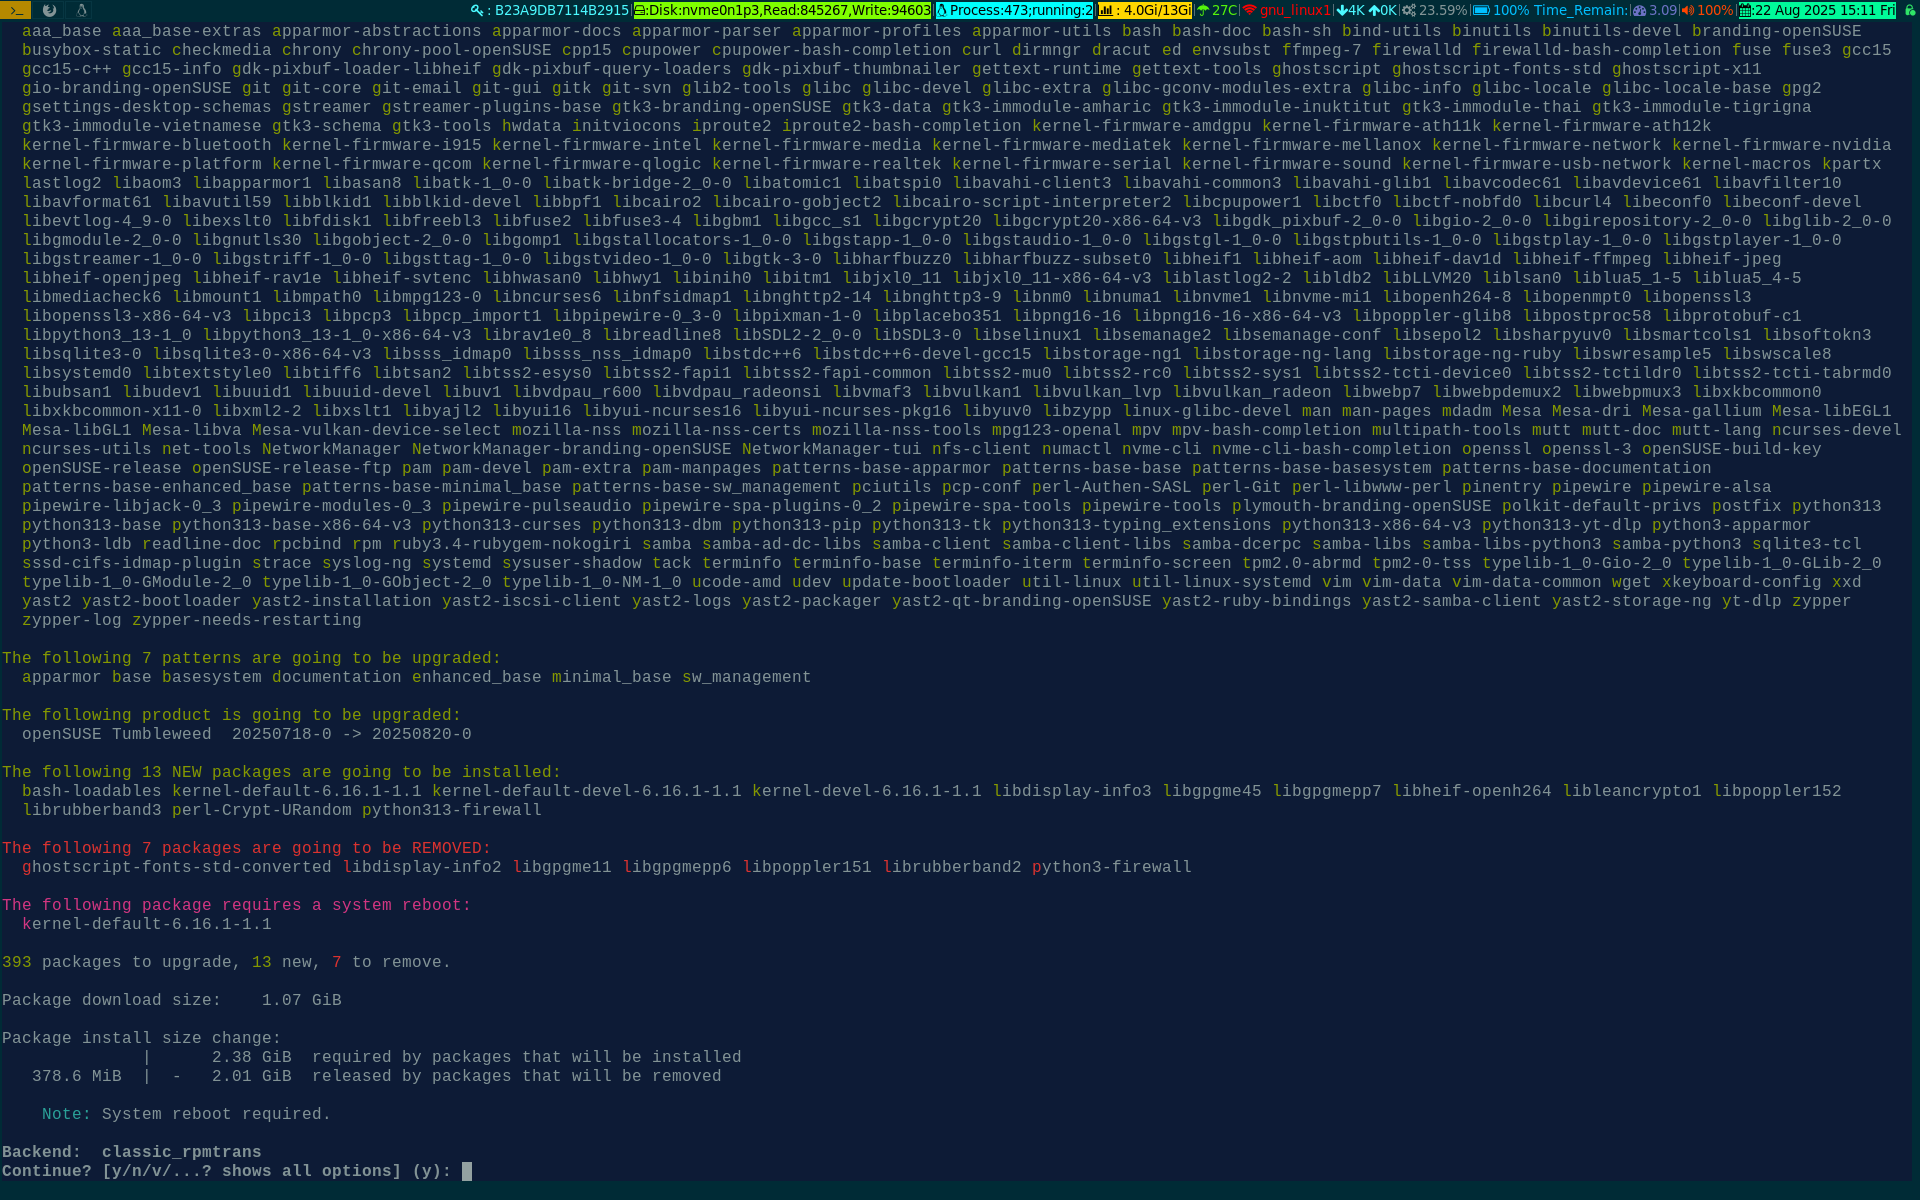Click 'Mesa-libEGL1' package name
Image resolution: width=1920 pixels, height=1200 pixels.
[x=1832, y=411]
